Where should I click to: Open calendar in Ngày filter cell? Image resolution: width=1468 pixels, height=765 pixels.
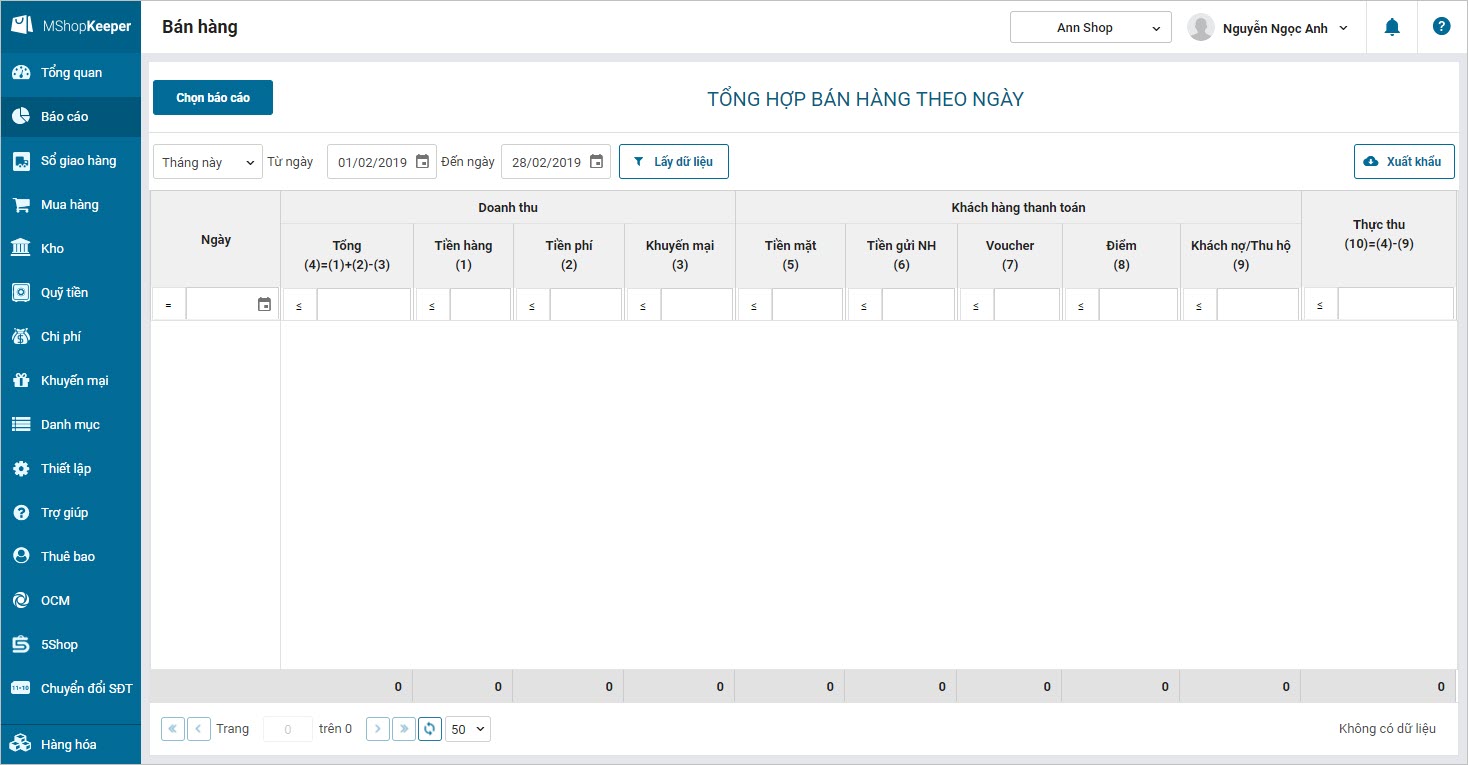point(264,305)
